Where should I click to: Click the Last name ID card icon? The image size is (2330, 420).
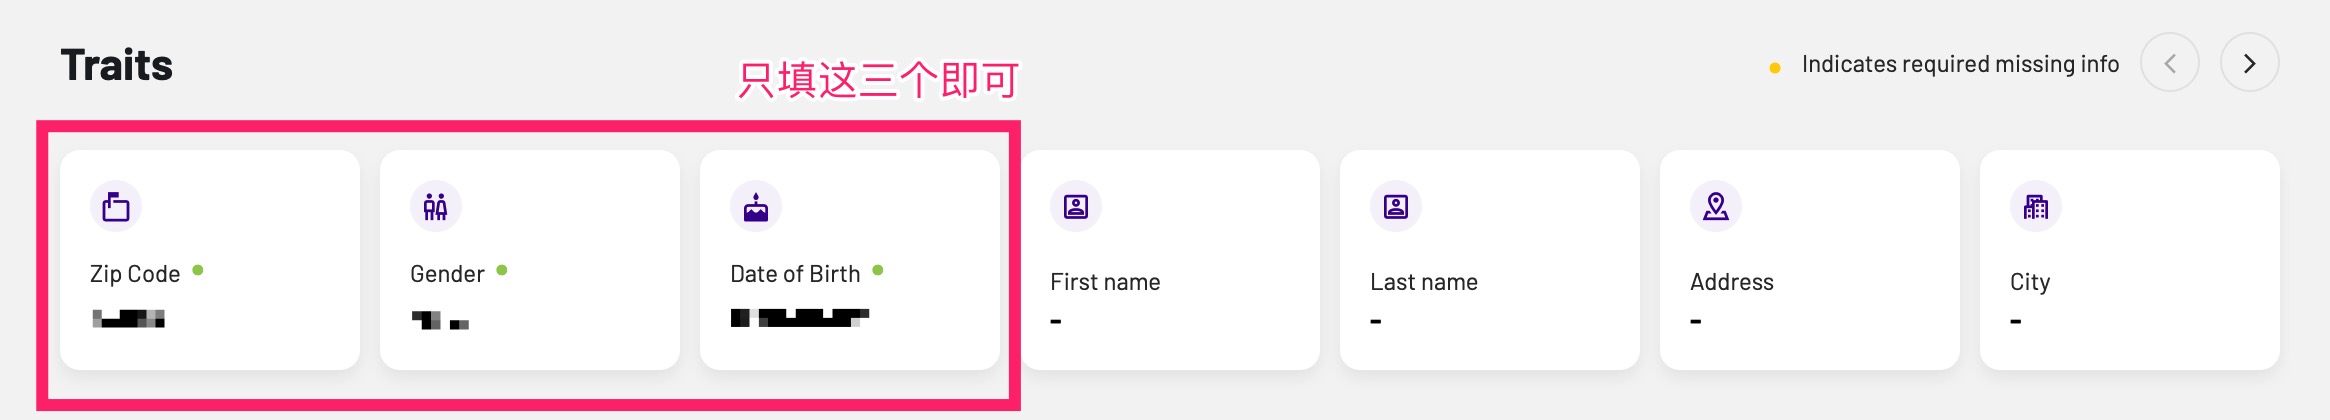pyautogui.click(x=1396, y=207)
